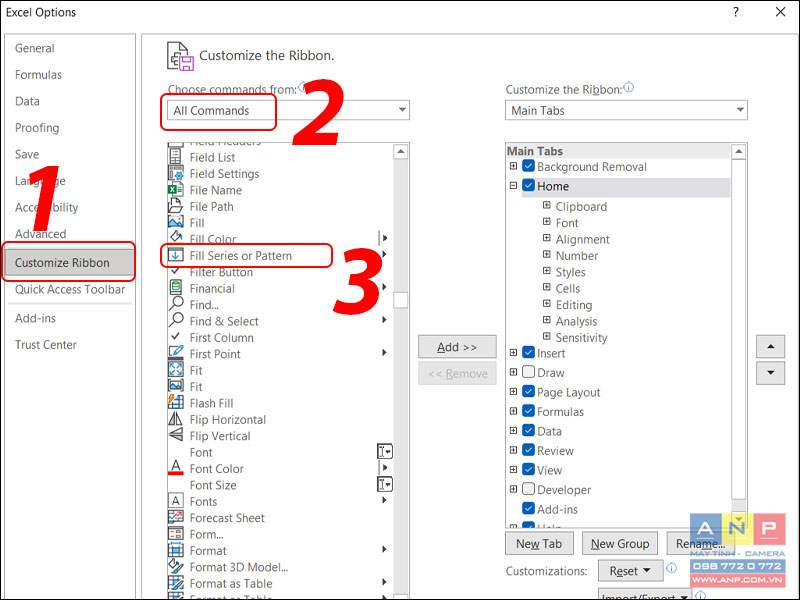Choose the Flip Vertical icon
This screenshot has height=600, width=800.
pyautogui.click(x=176, y=435)
